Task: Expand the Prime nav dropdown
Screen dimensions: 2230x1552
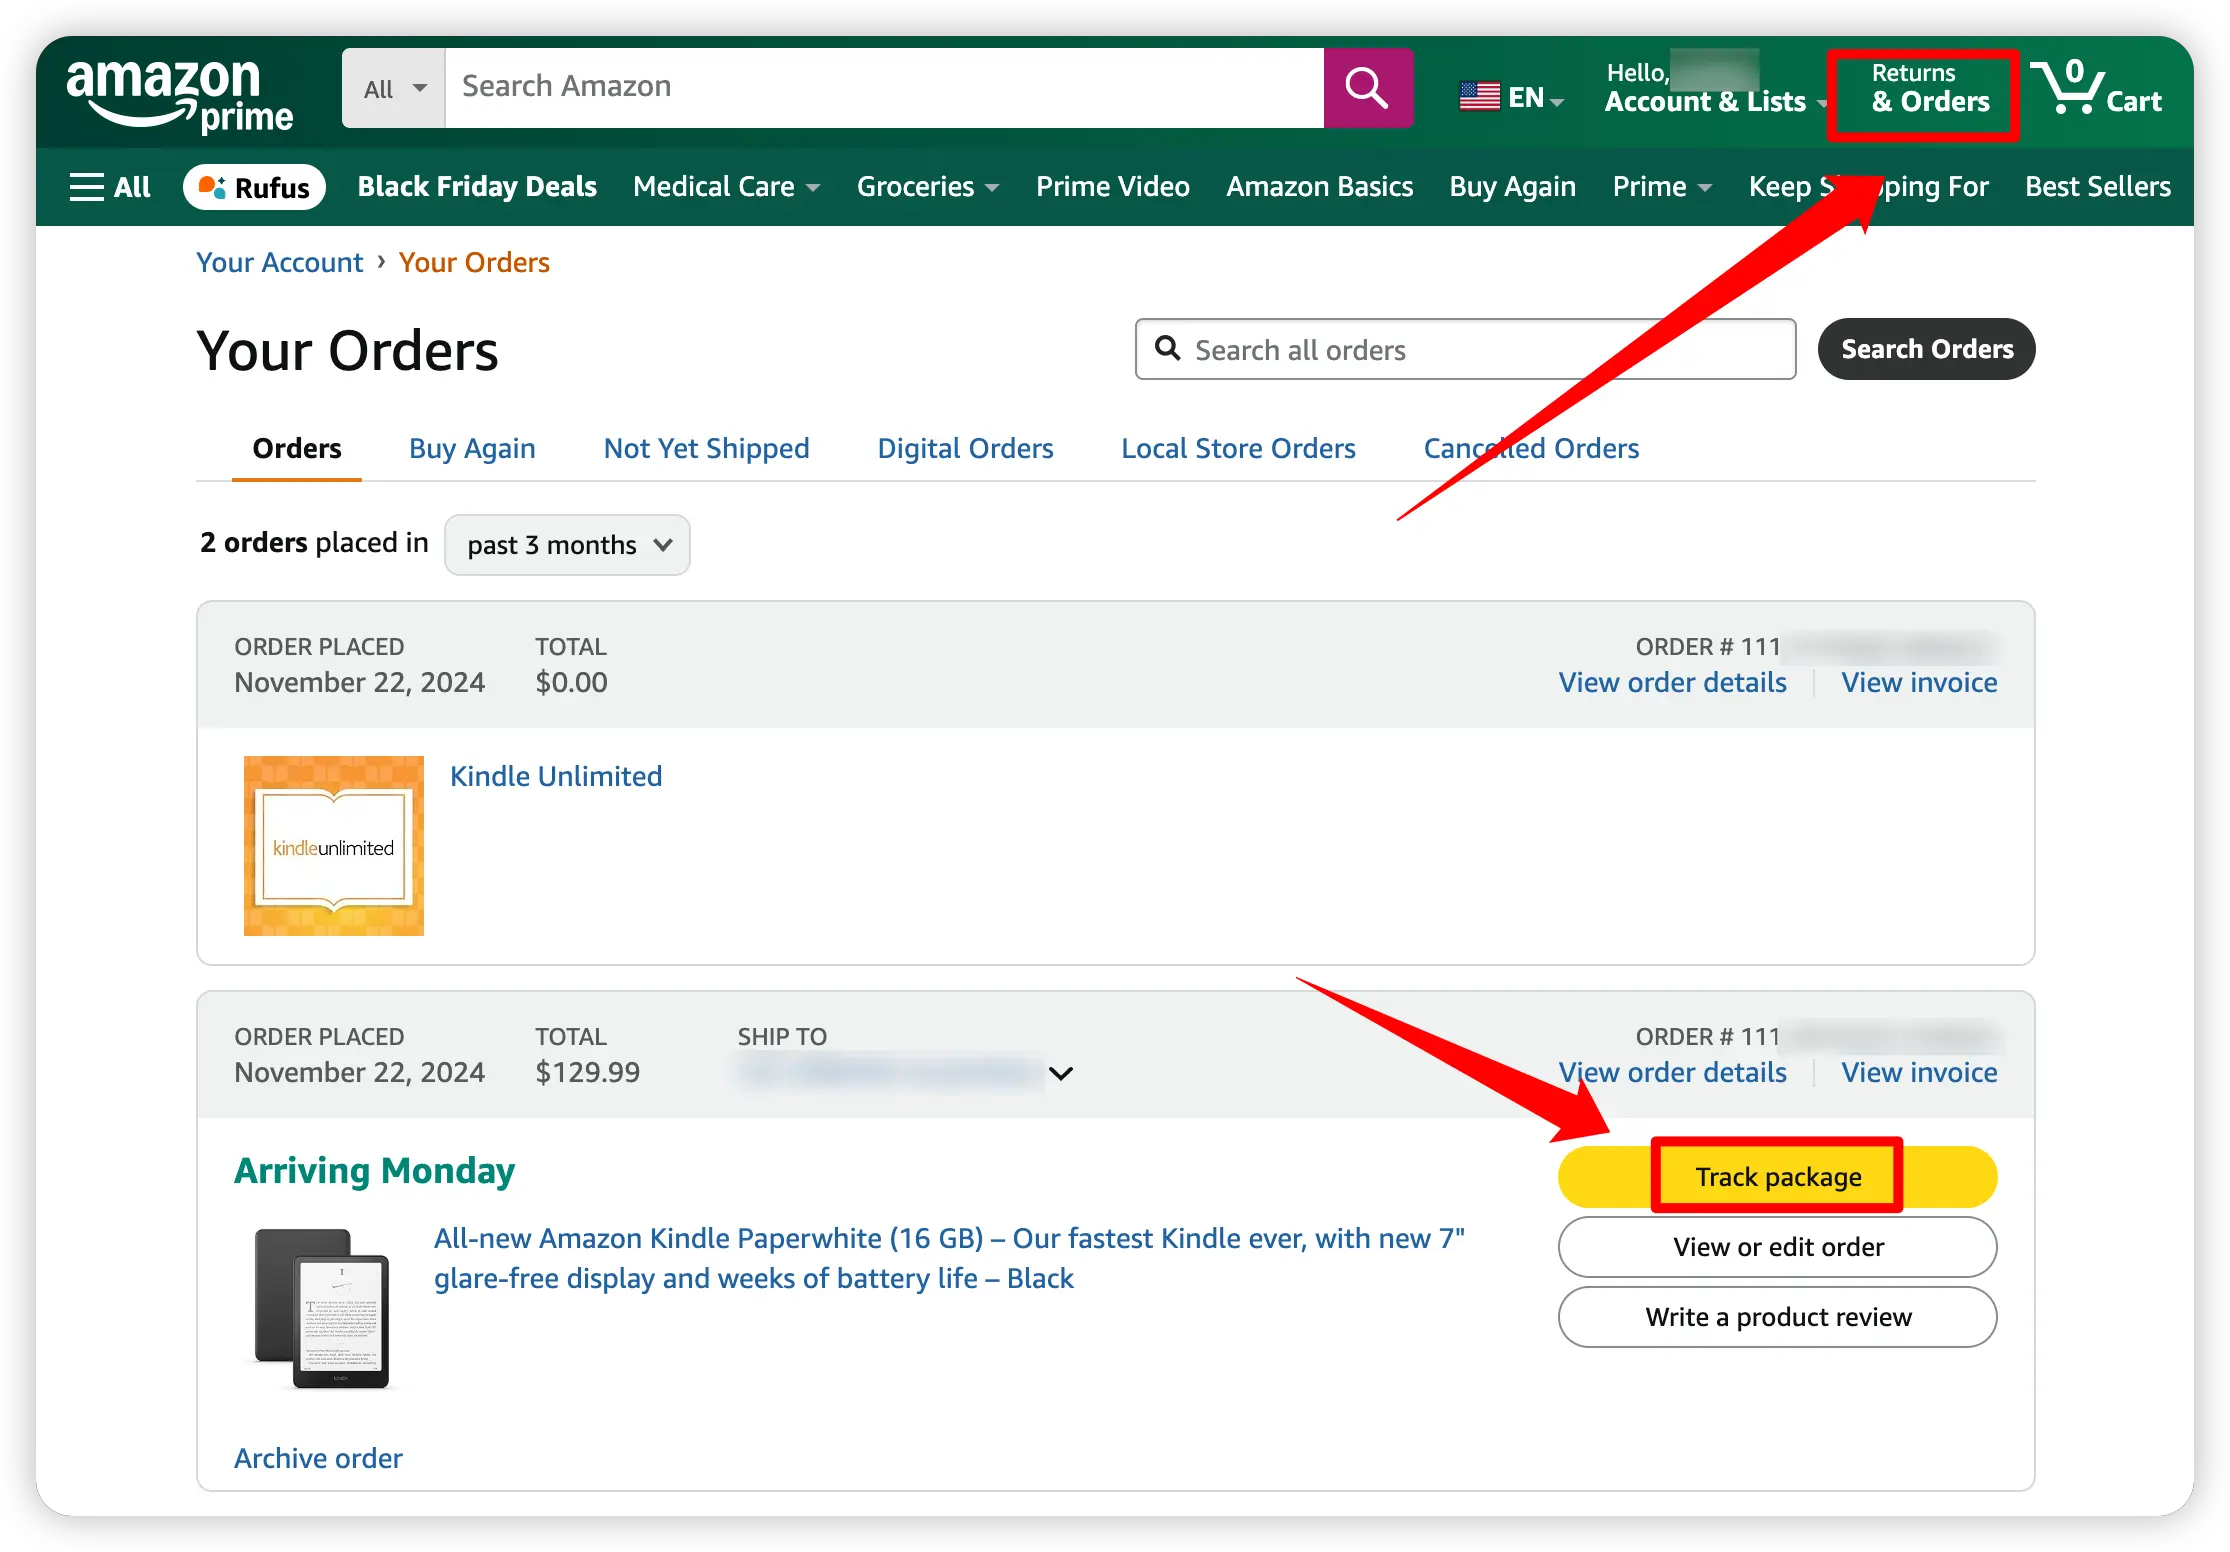Action: (x=1662, y=187)
